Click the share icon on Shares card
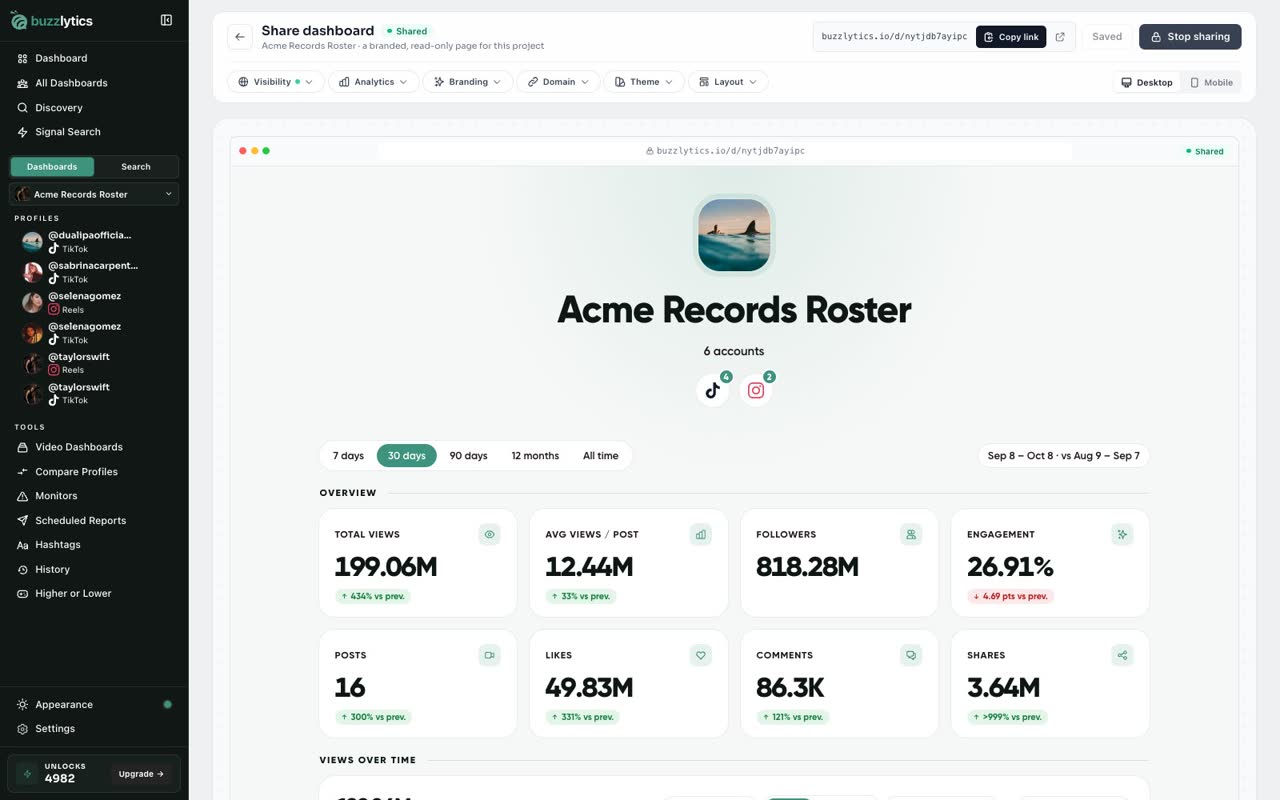This screenshot has height=800, width=1280. tap(1123, 656)
